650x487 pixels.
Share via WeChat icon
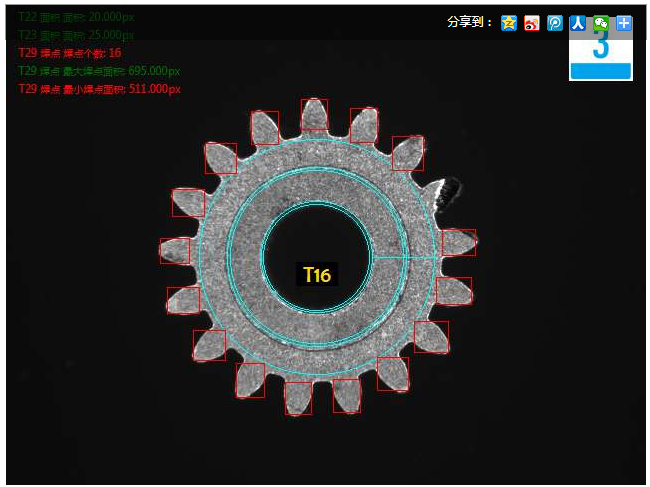(601, 23)
